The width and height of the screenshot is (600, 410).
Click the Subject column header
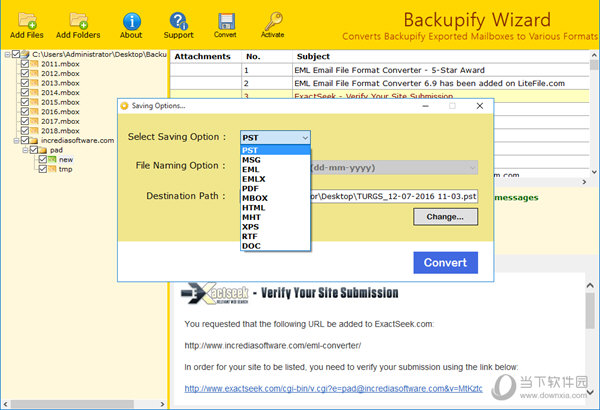441,57
